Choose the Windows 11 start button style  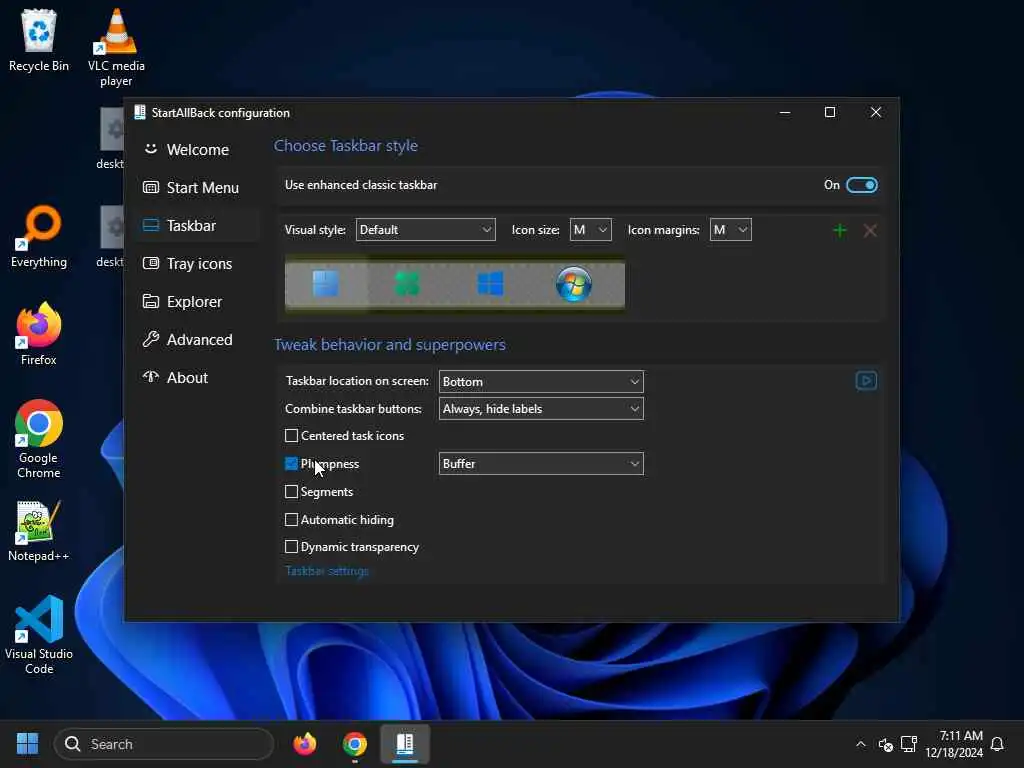click(326, 284)
